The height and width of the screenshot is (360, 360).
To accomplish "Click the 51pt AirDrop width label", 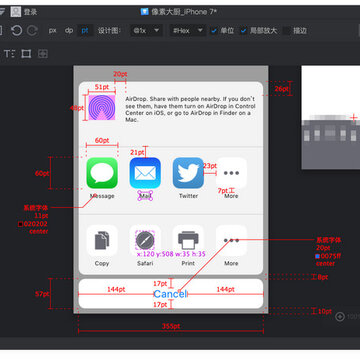I will [x=102, y=87].
